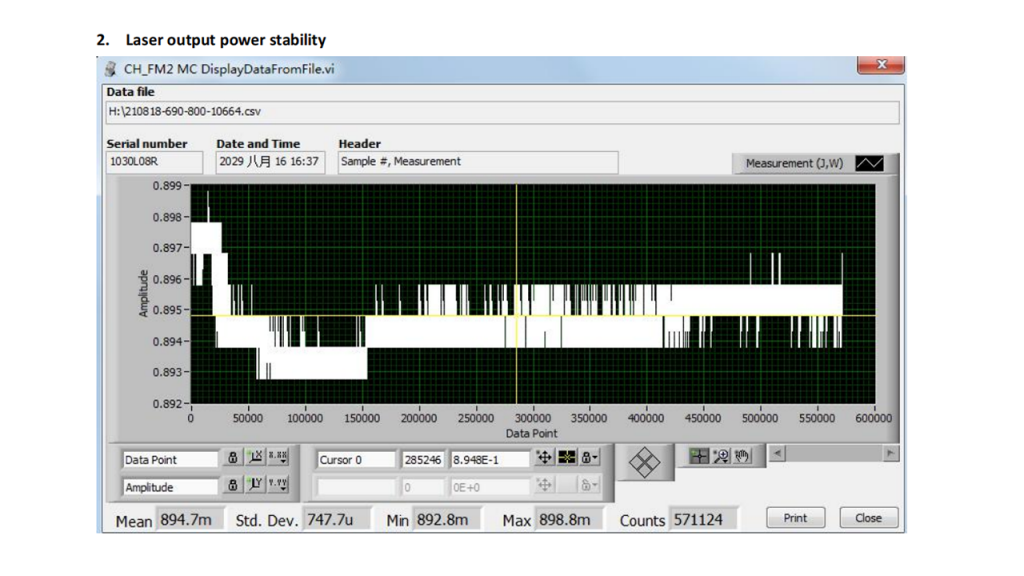
Task: Click the Std. Dev. value 747.7u
Action: coord(337,520)
